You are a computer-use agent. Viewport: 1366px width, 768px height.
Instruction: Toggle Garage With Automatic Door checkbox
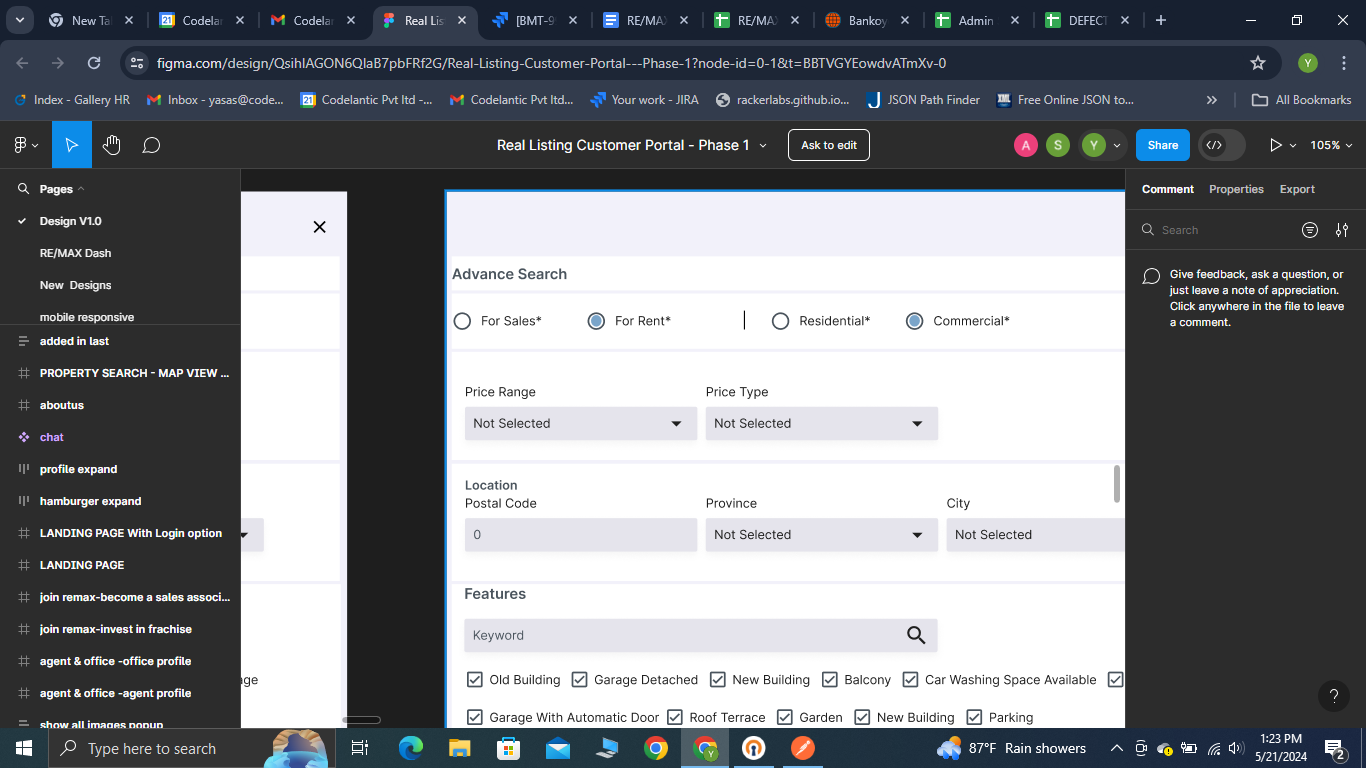[475, 718]
